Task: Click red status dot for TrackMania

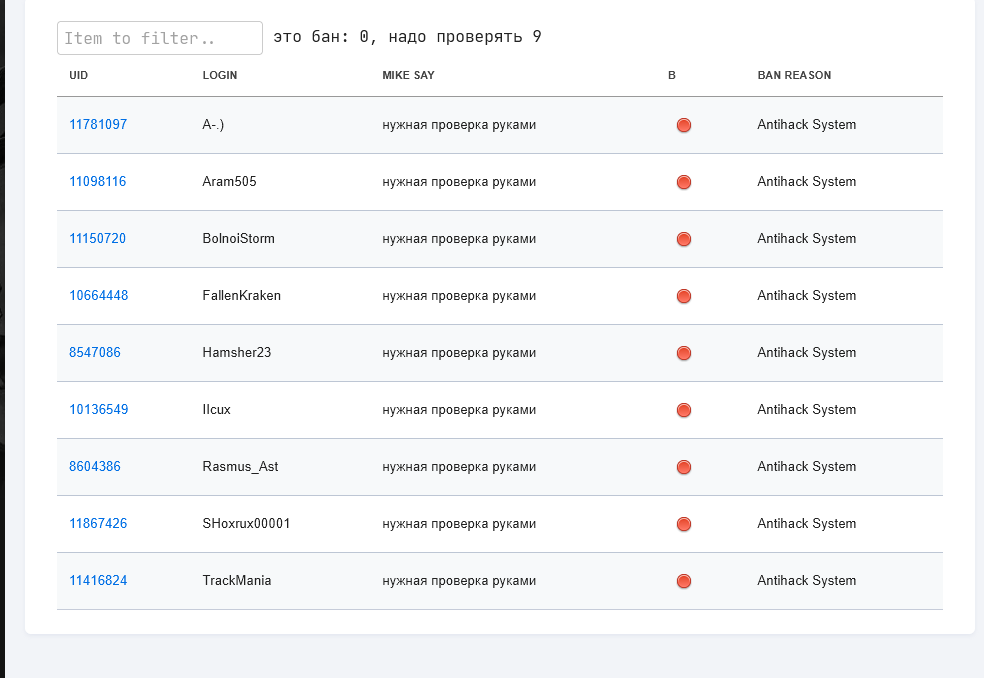Action: (x=684, y=581)
